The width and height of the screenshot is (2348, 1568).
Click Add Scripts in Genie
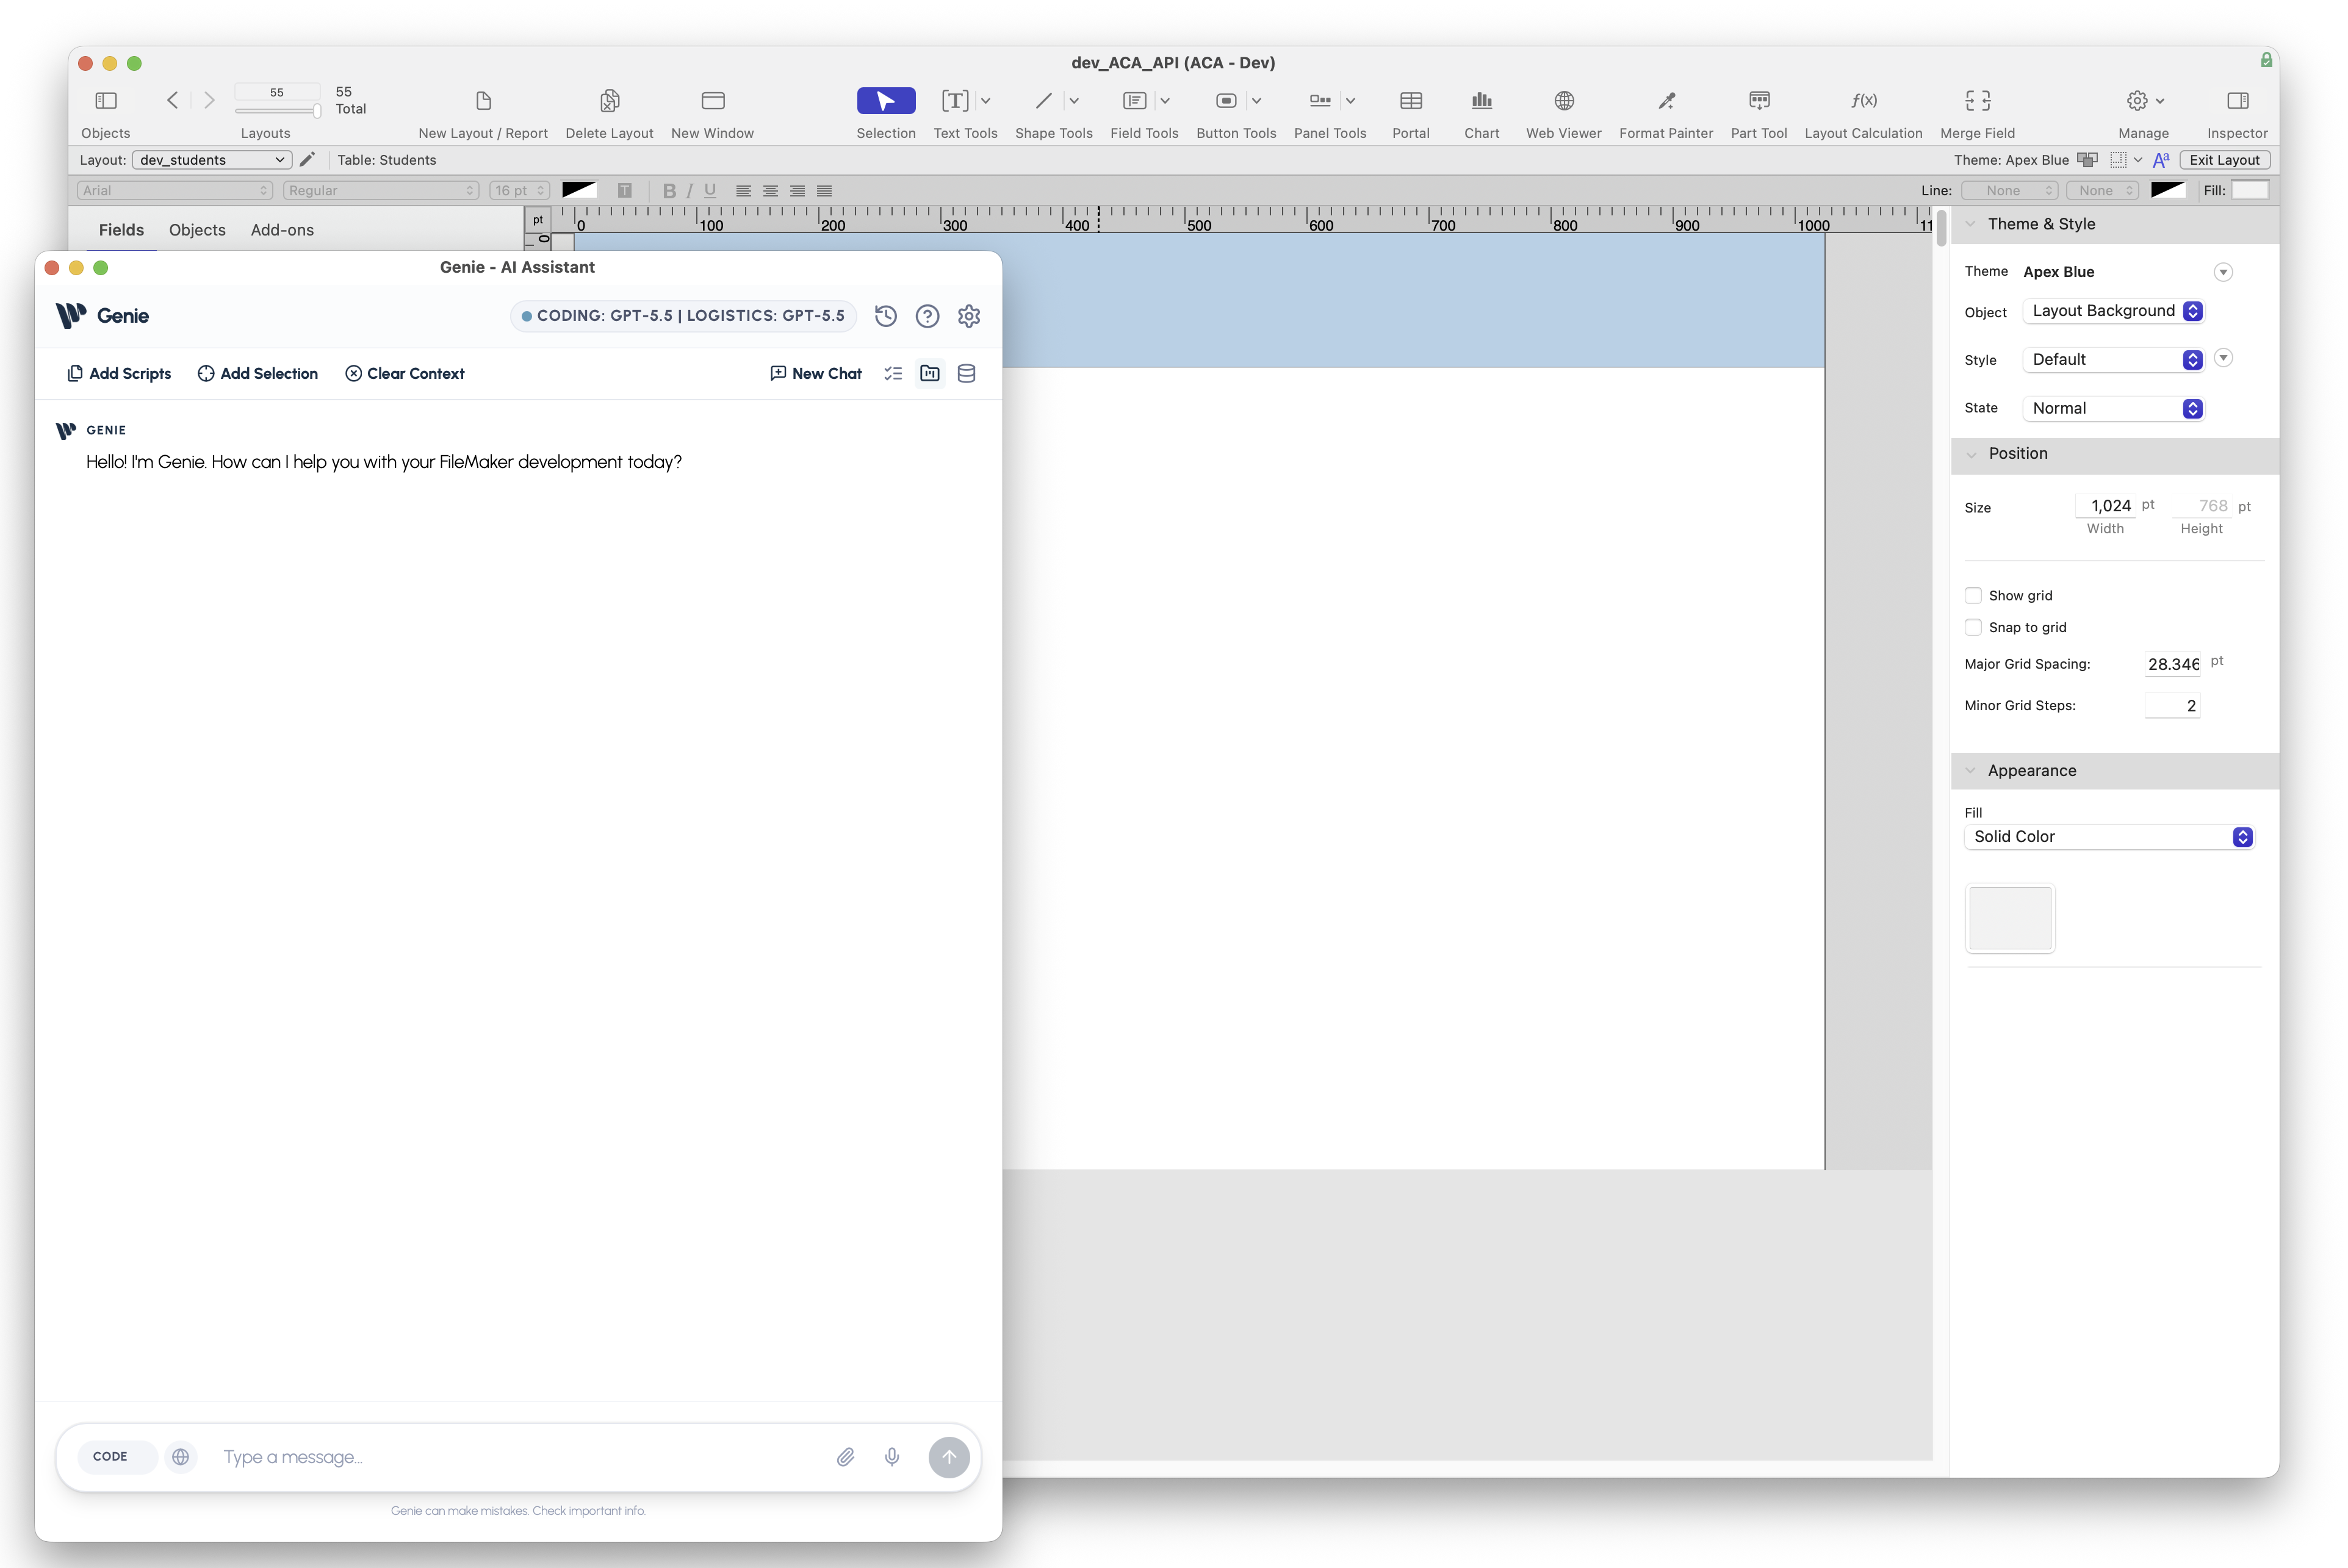point(118,373)
